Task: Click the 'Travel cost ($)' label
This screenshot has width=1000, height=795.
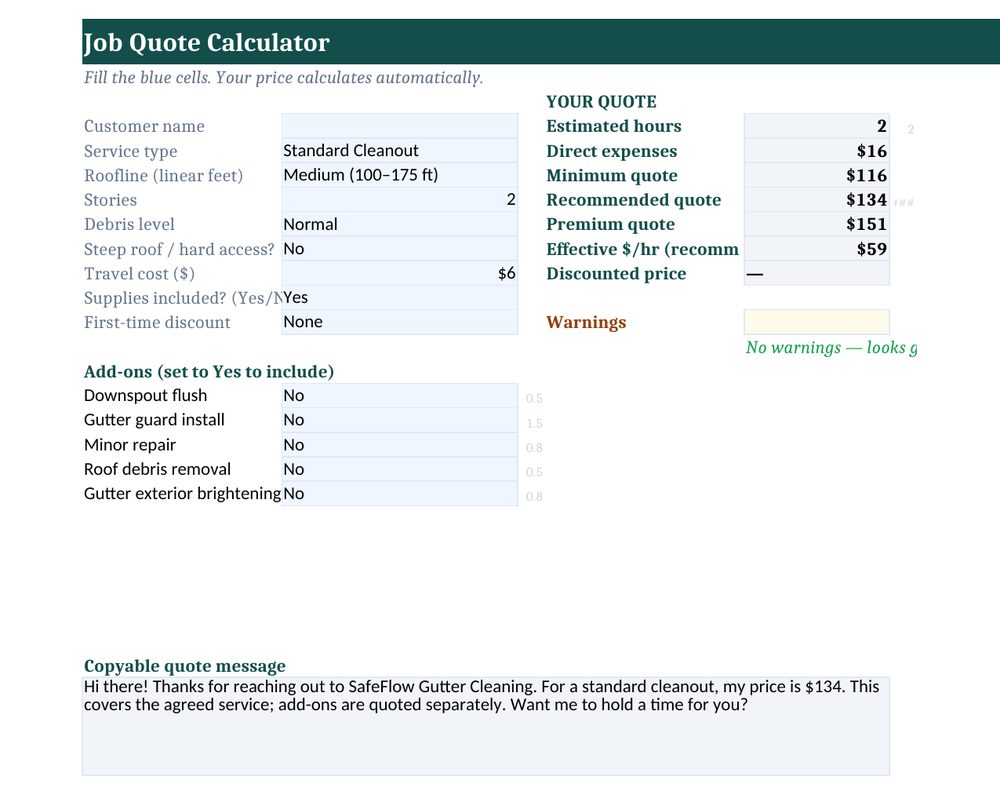Action: 139,274
